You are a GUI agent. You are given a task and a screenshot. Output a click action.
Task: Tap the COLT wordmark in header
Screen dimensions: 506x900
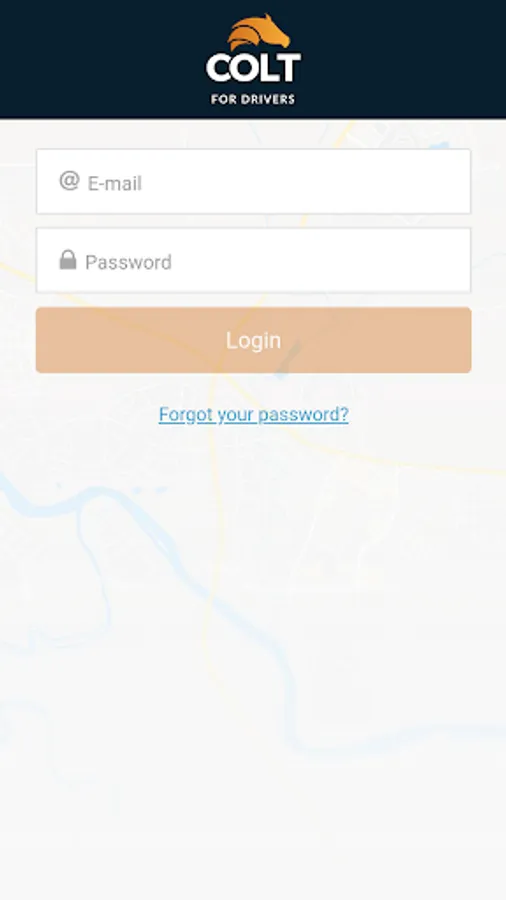253,68
